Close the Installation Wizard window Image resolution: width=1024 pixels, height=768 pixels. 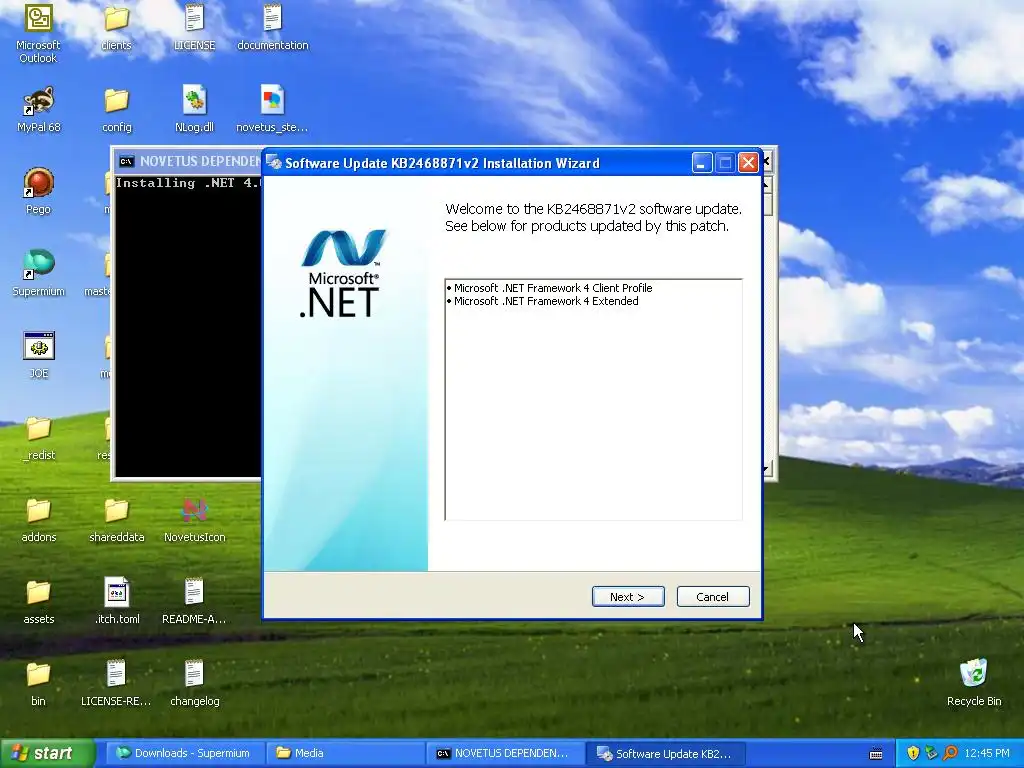pos(748,163)
